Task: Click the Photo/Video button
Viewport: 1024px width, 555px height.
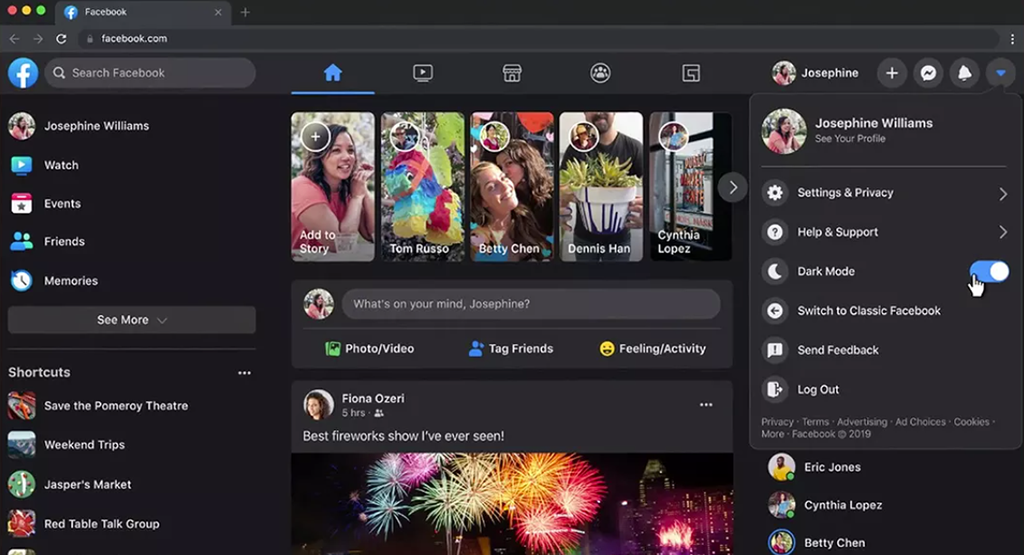Action: 370,349
